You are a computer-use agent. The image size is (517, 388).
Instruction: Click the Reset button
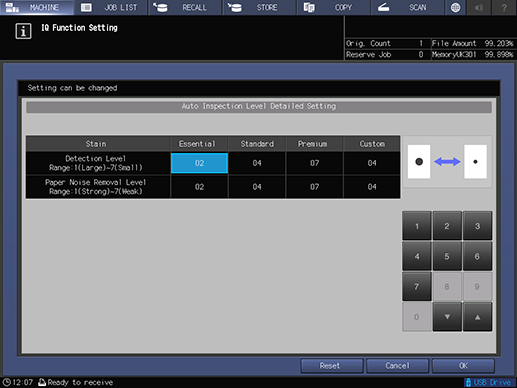point(332,366)
